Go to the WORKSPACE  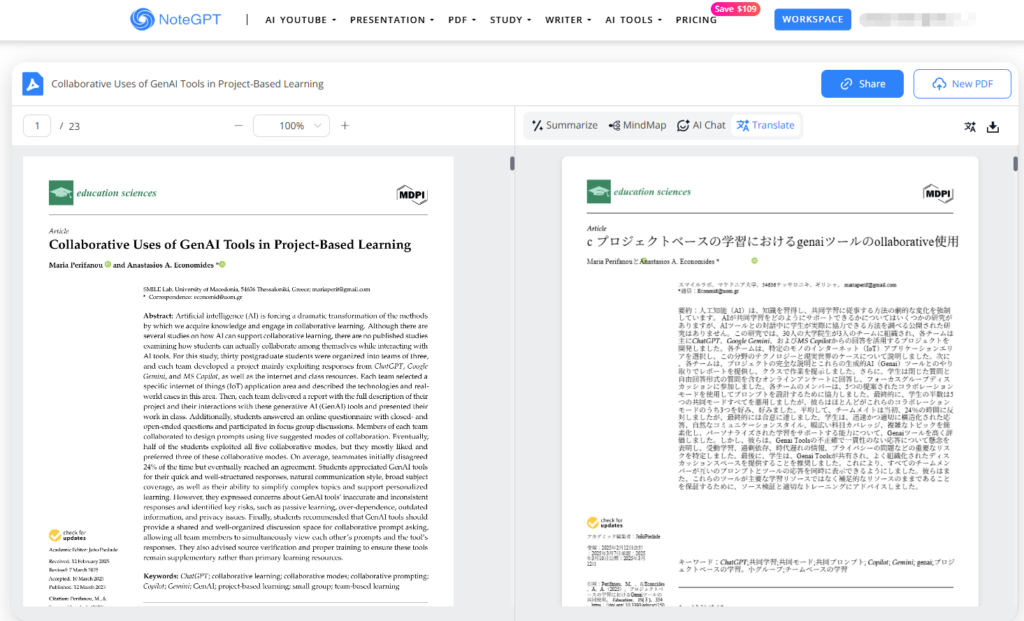click(812, 19)
